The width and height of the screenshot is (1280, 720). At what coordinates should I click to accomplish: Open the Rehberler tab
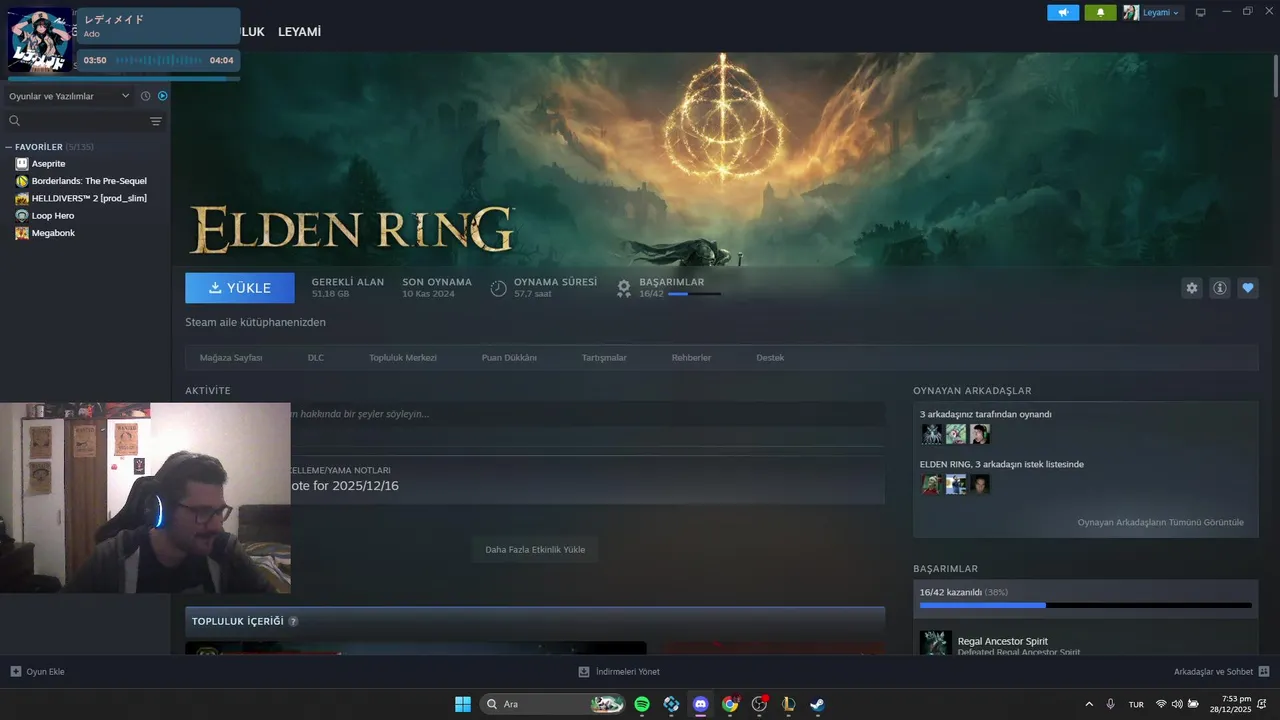(x=691, y=358)
